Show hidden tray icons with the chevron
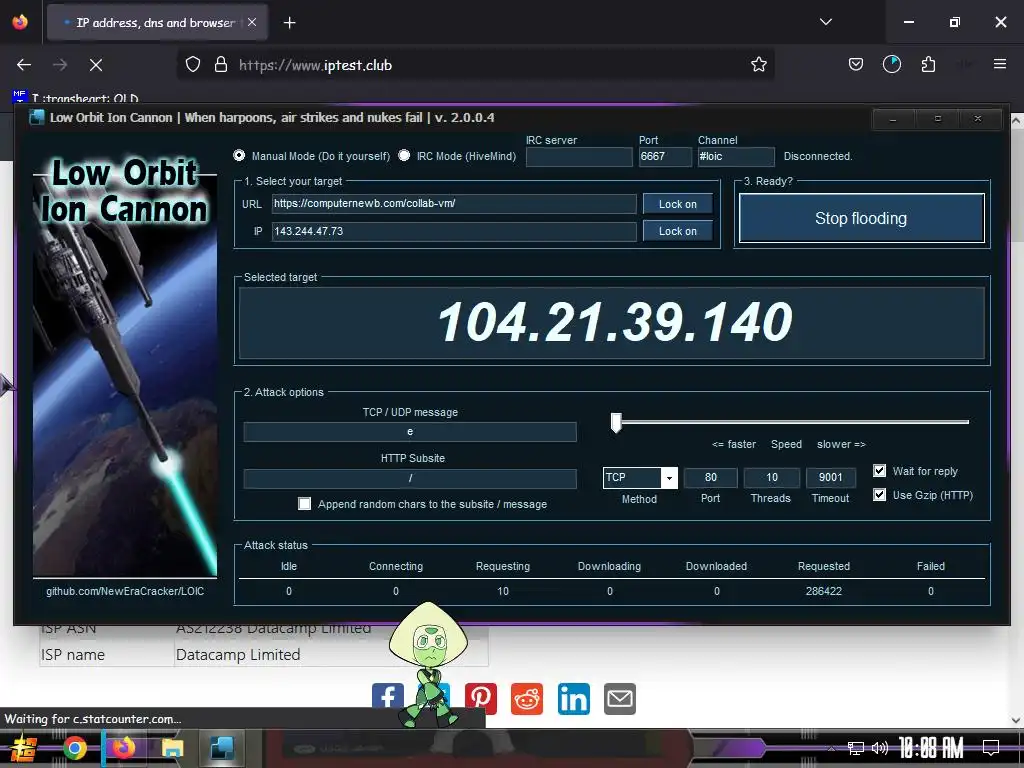 [x=831, y=748]
